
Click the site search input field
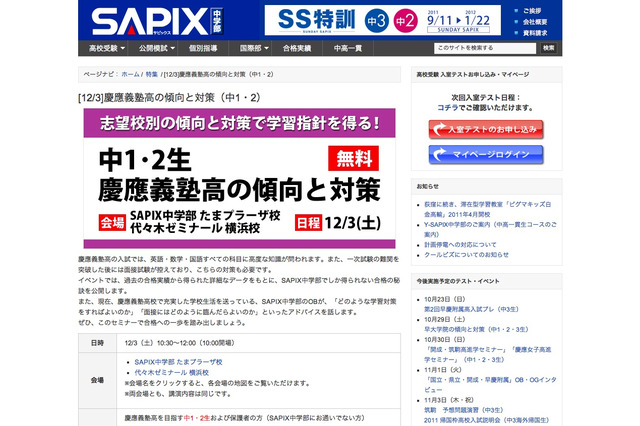484,48
